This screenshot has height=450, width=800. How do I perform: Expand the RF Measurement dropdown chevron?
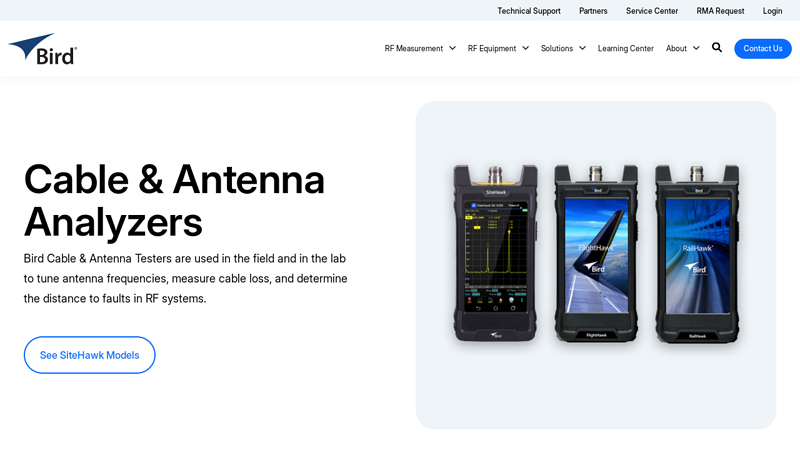tap(452, 48)
